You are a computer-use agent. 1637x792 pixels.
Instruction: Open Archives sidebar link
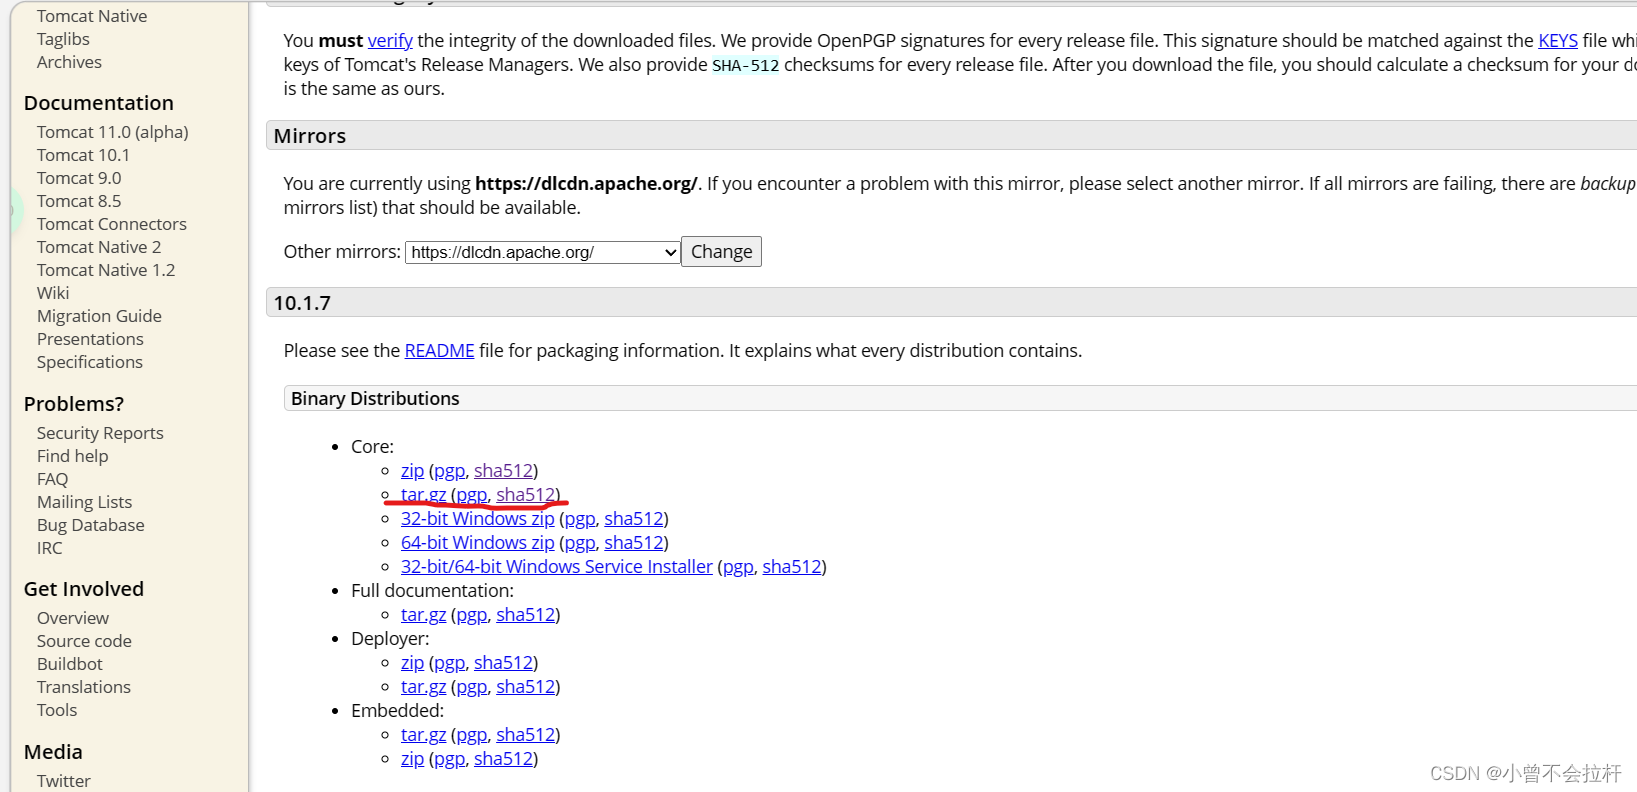point(69,62)
